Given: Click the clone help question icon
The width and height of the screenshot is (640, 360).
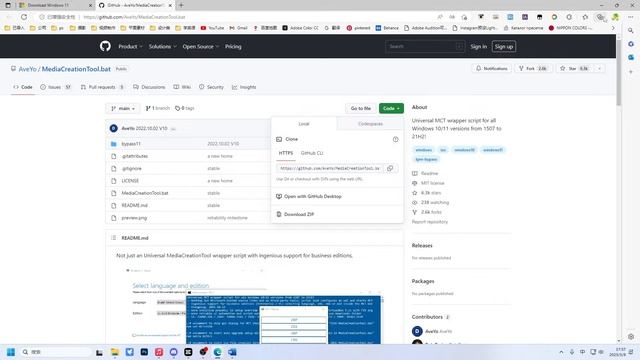Looking at the screenshot, I should coord(395,139).
